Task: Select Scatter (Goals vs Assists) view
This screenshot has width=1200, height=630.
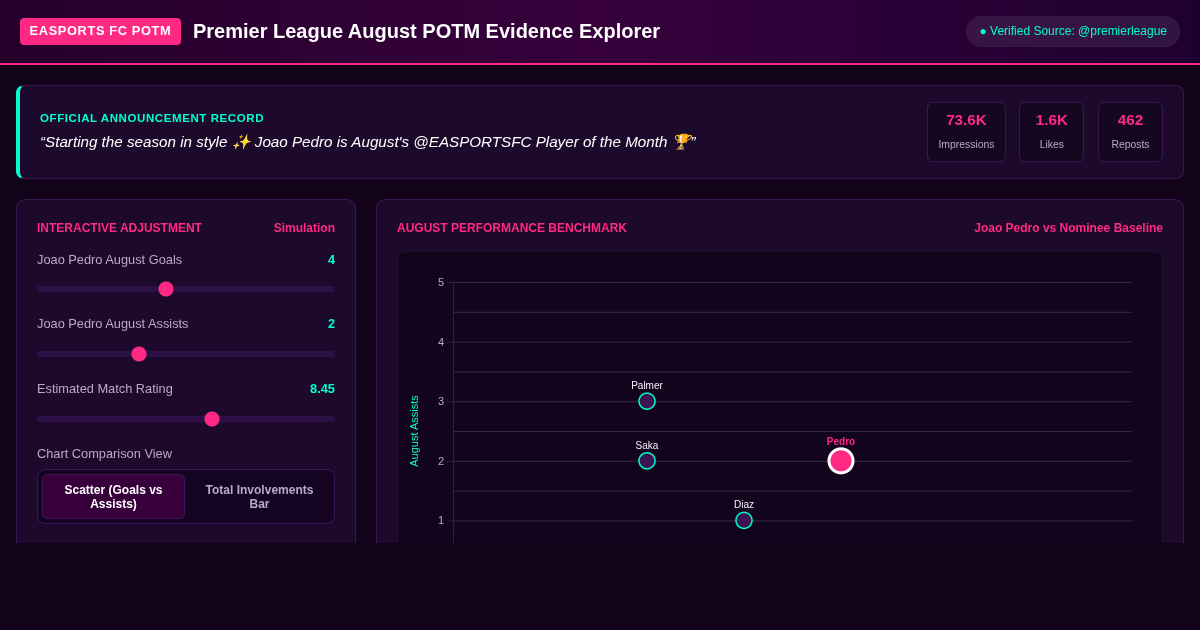Action: (113, 497)
